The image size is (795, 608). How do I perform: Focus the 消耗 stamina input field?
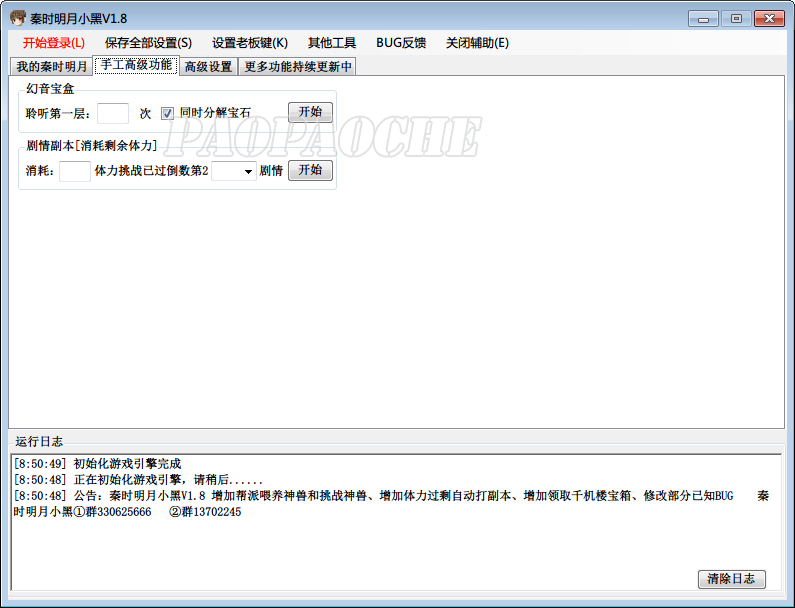75,171
